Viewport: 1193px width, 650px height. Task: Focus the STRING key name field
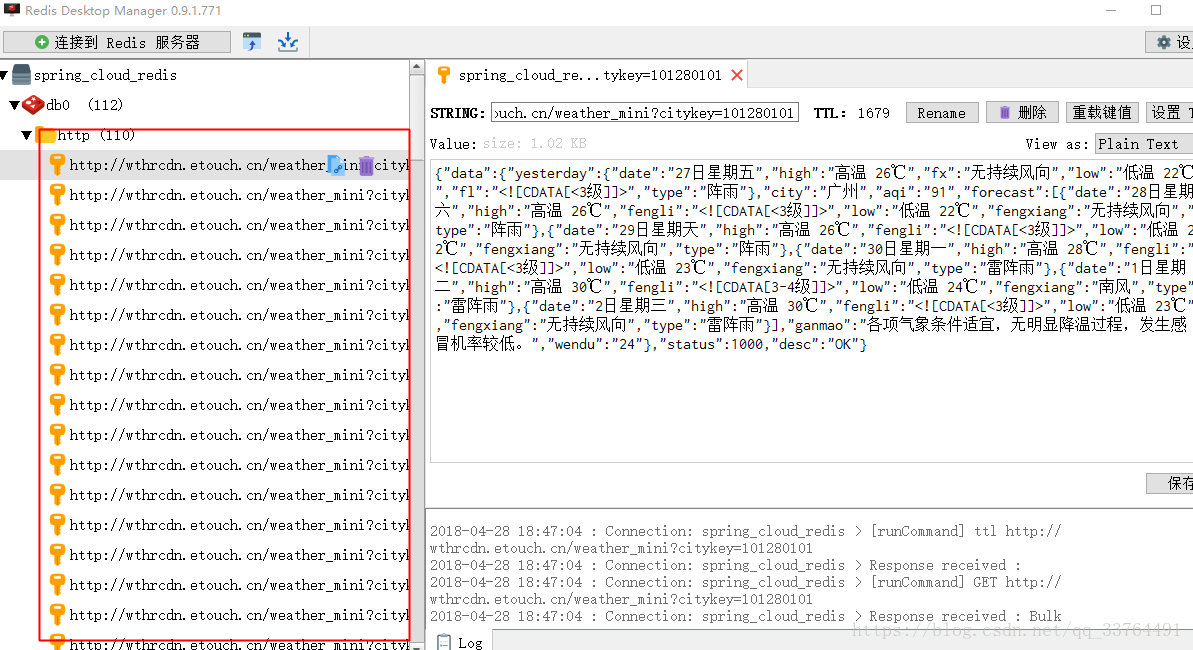644,113
